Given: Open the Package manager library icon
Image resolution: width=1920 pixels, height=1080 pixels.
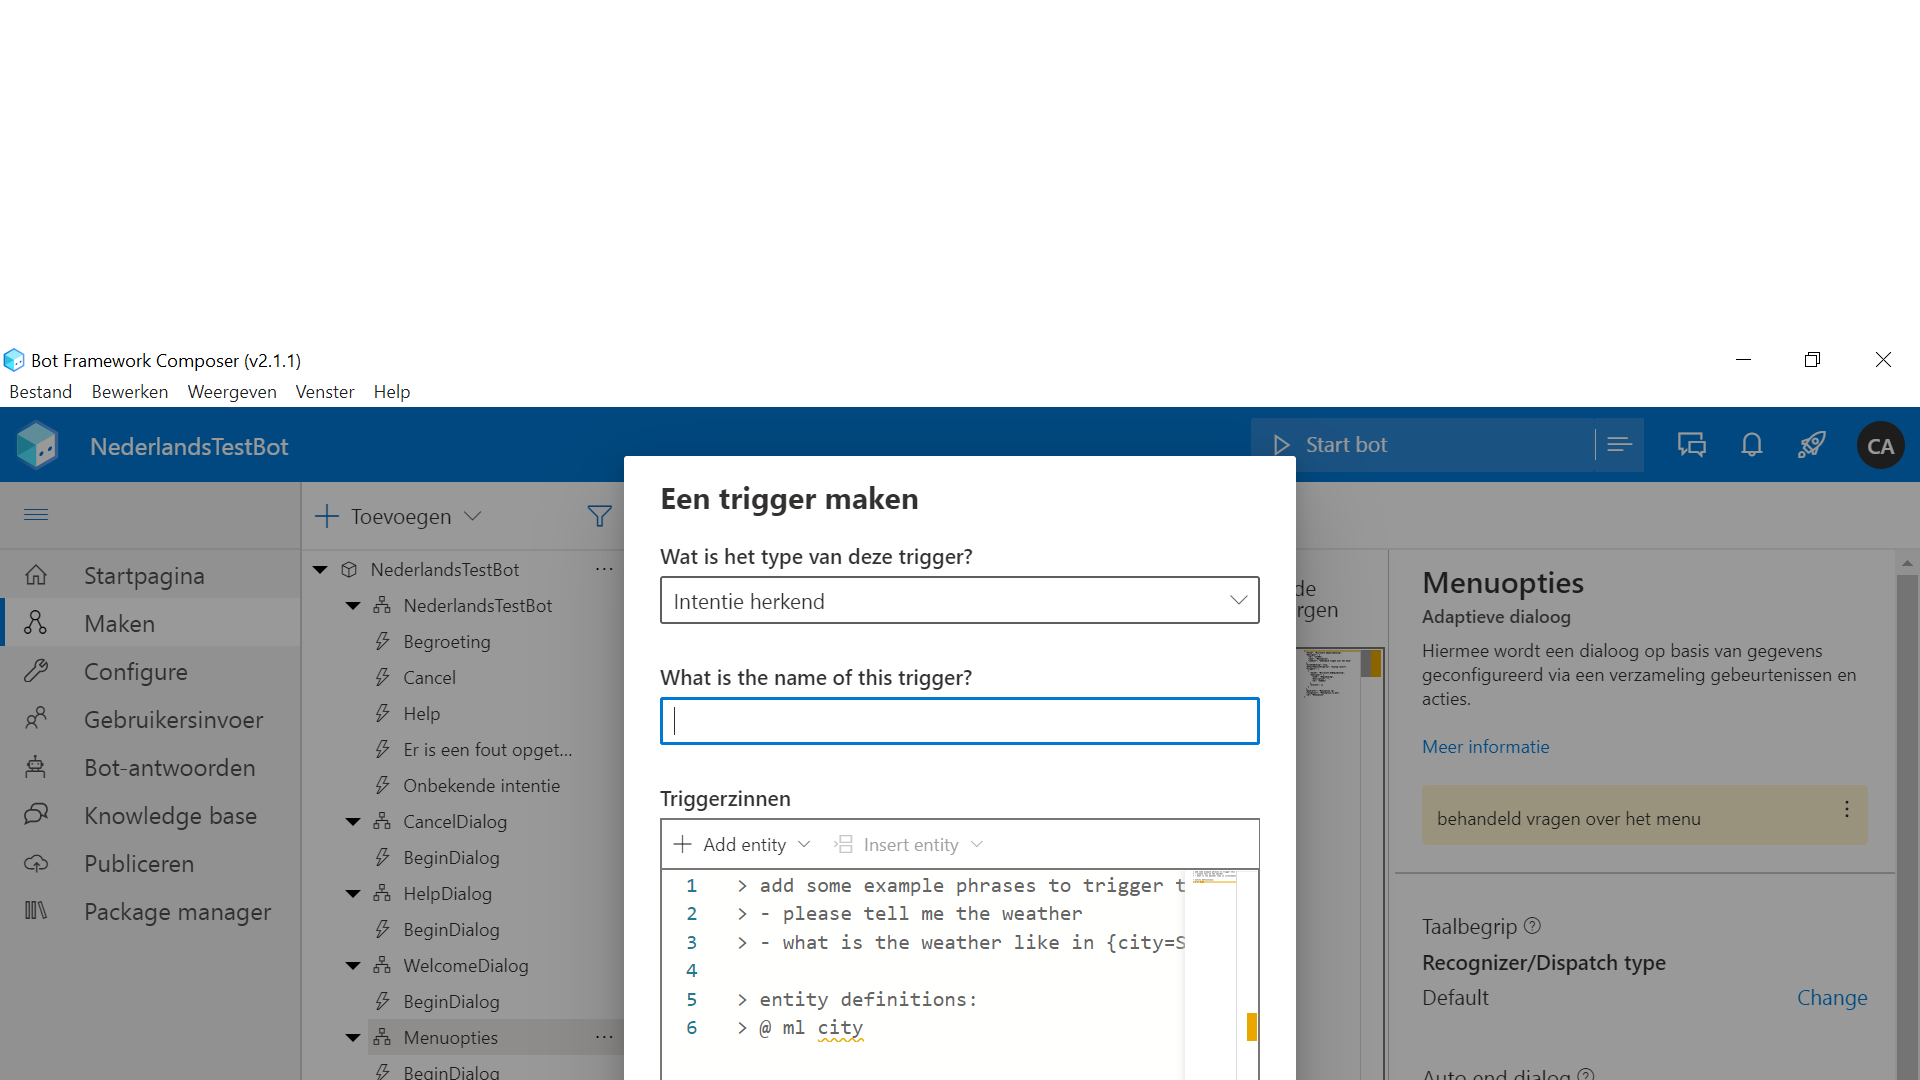Looking at the screenshot, I should [x=36, y=911].
